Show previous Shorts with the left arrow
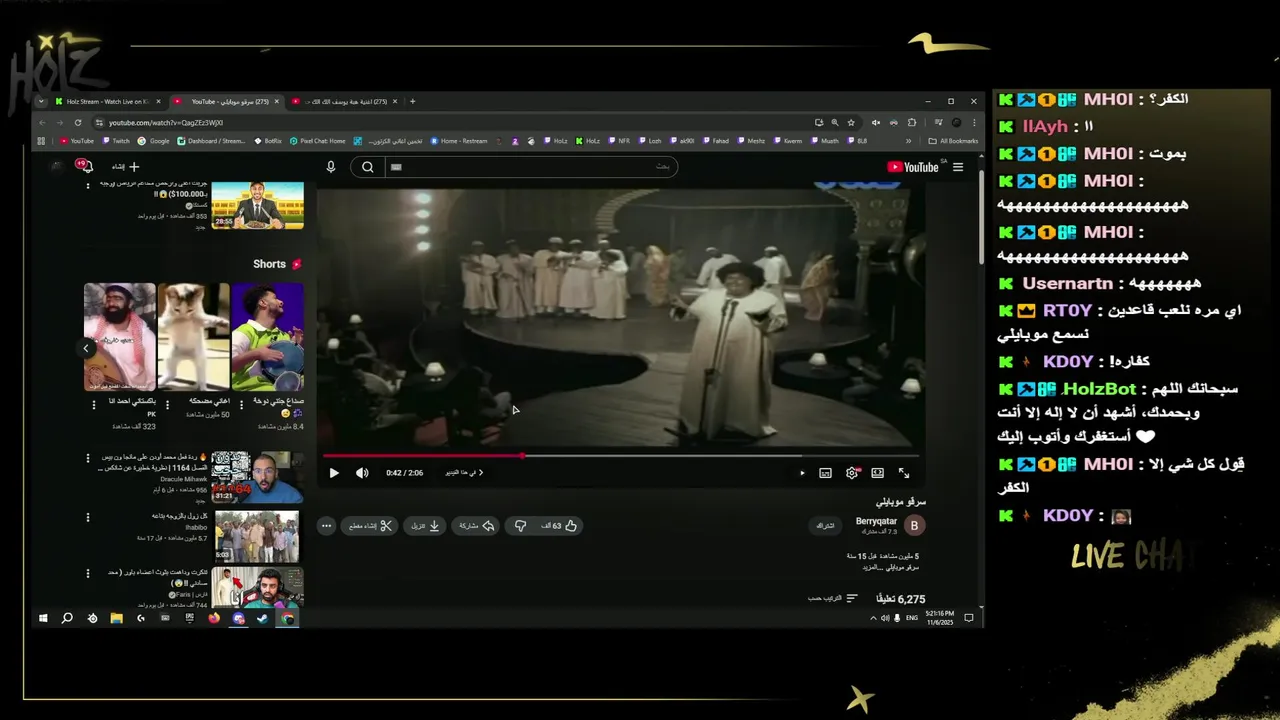Screen dimensions: 1280x720 pos(87,348)
